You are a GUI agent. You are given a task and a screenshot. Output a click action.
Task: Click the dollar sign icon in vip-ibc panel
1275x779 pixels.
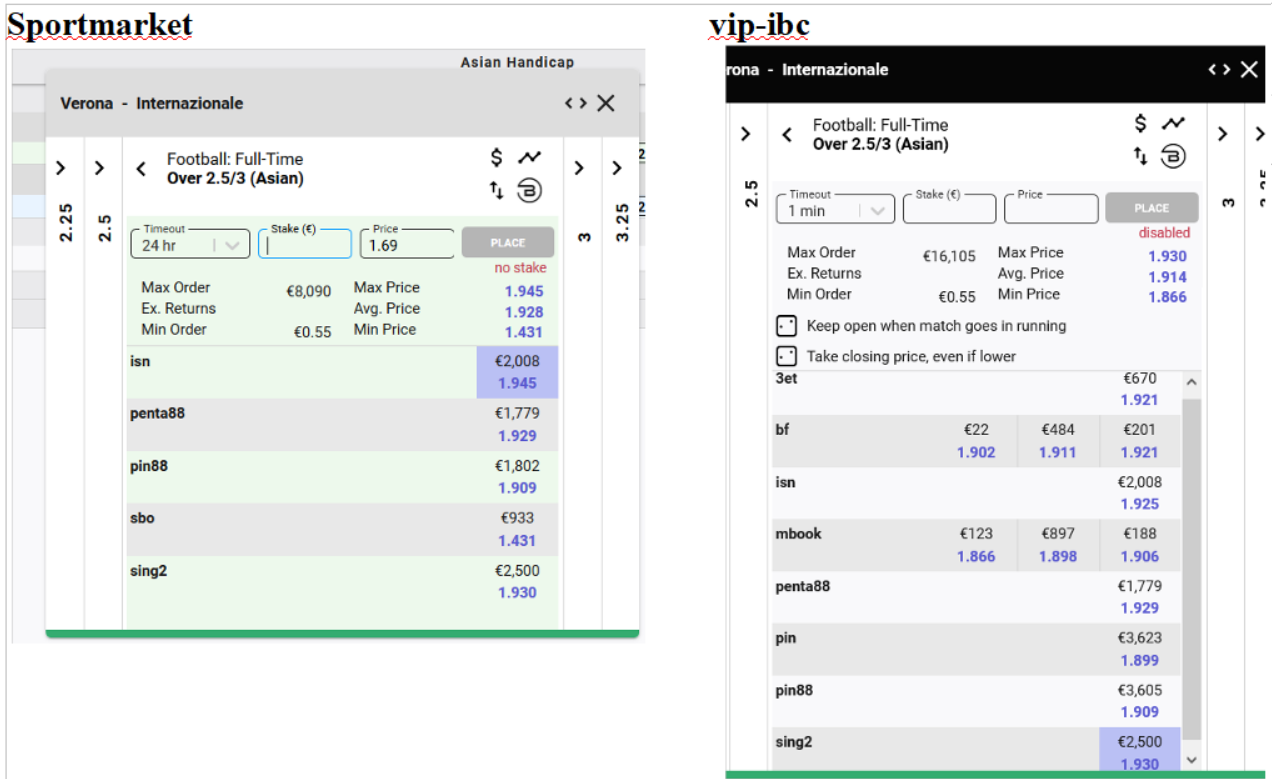(x=1141, y=123)
